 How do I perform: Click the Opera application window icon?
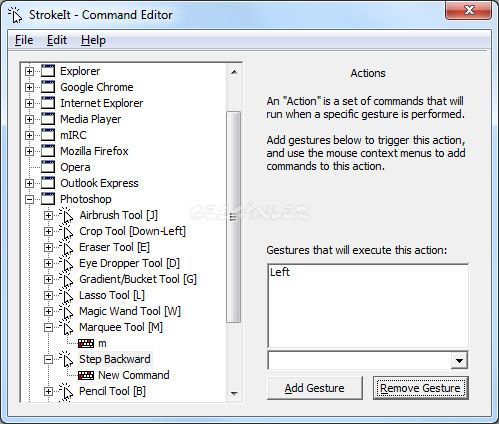pos(48,167)
